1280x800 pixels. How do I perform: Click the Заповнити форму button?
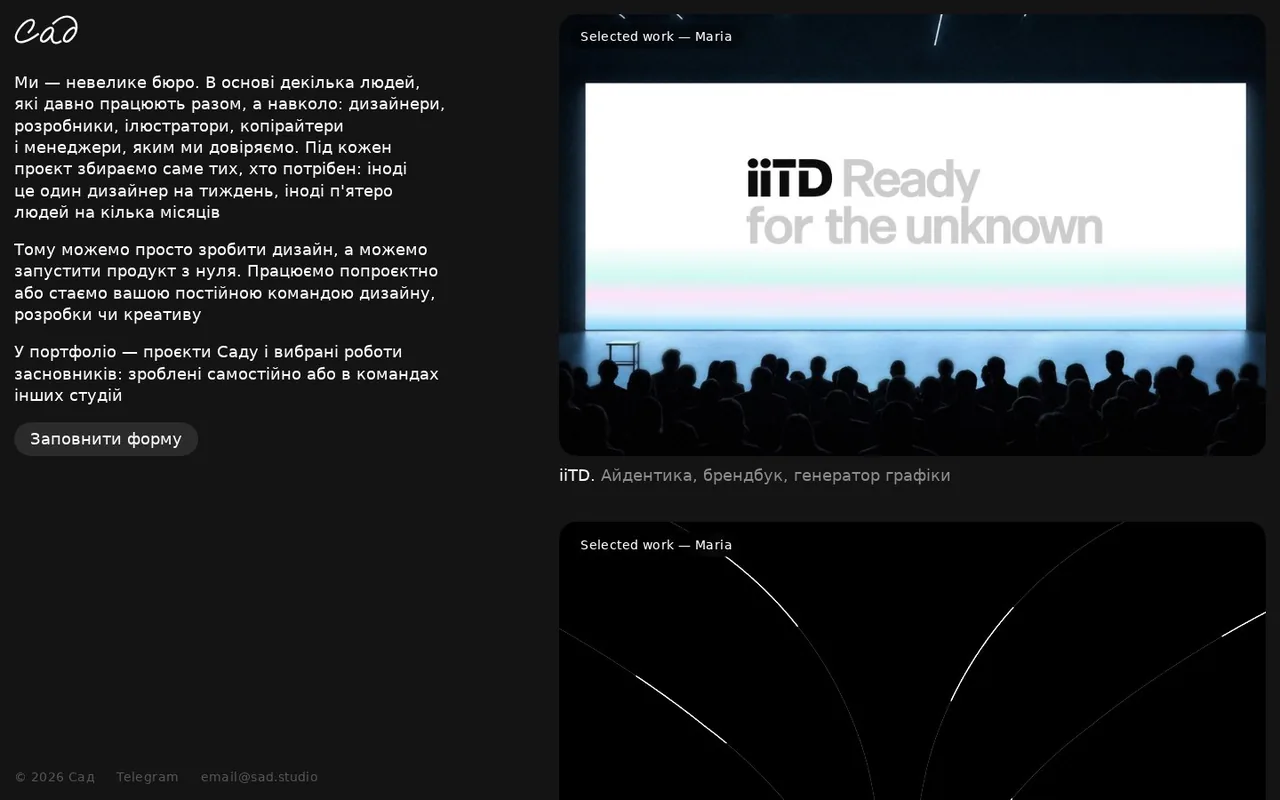coord(106,439)
